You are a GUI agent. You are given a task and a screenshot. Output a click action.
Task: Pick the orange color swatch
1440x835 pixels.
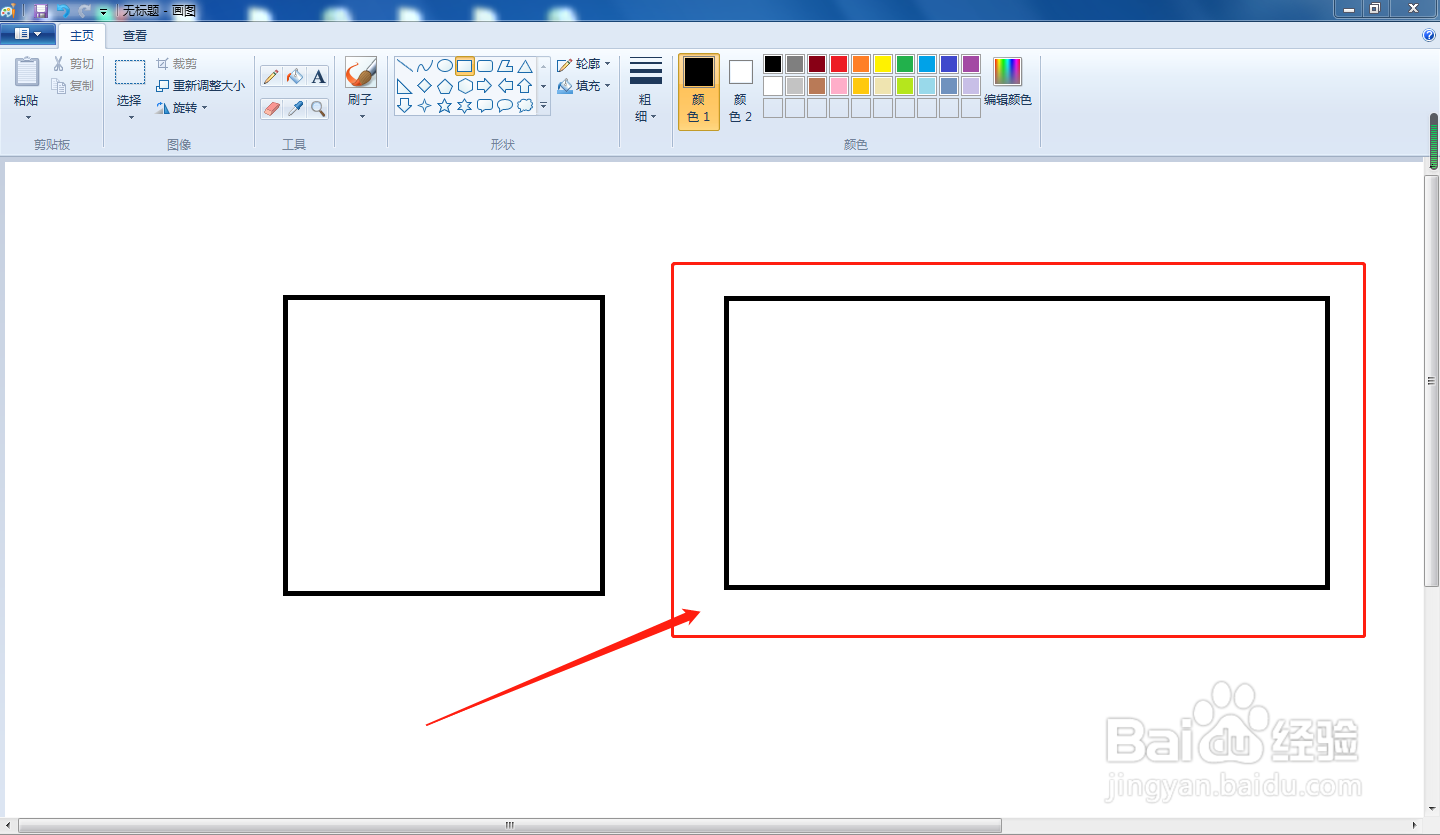point(861,64)
